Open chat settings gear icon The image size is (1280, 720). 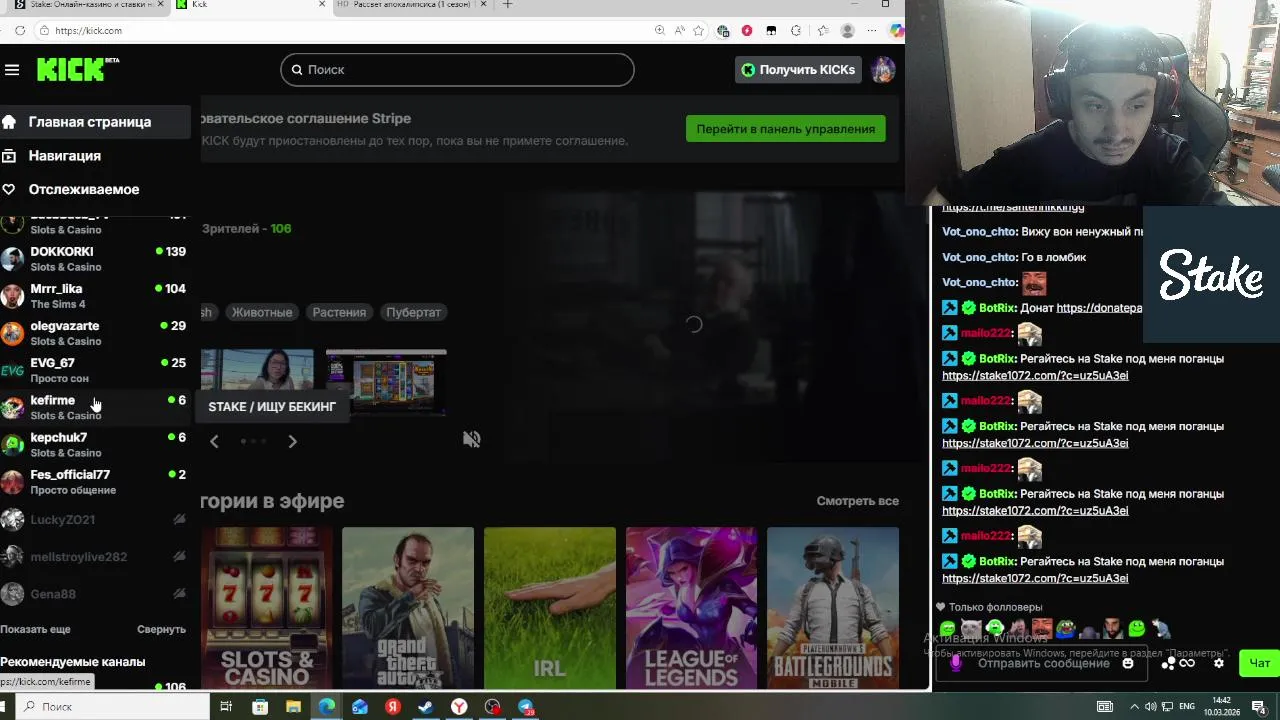pyautogui.click(x=1218, y=663)
